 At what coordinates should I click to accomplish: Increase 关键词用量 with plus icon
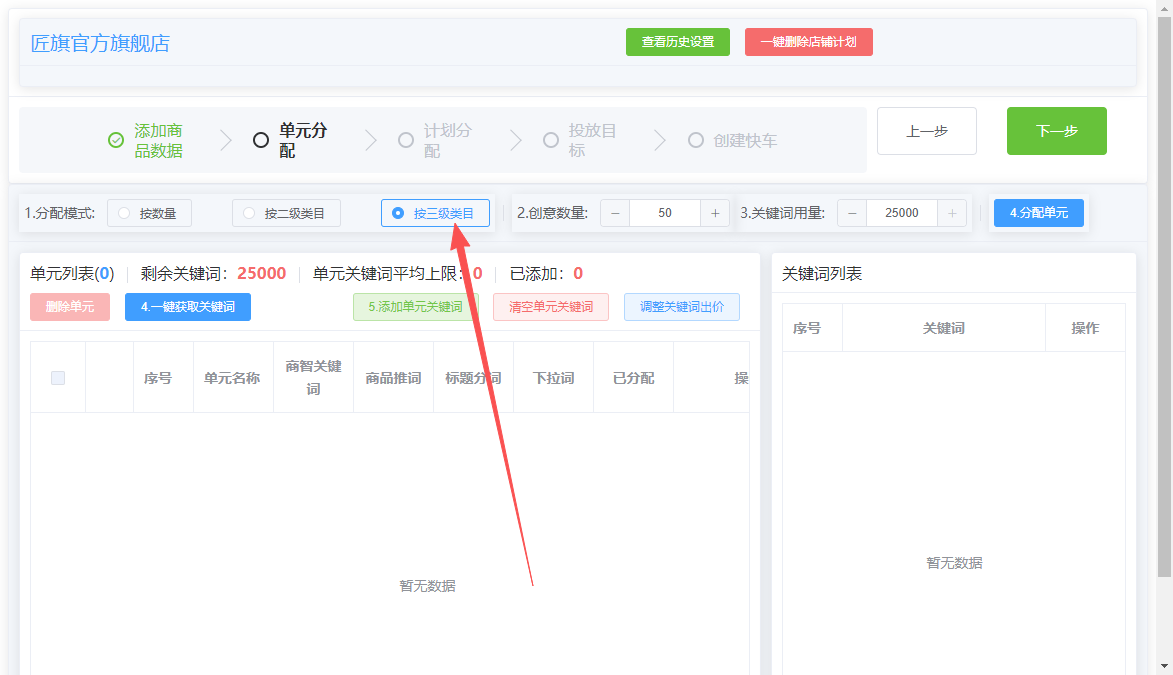click(952, 213)
